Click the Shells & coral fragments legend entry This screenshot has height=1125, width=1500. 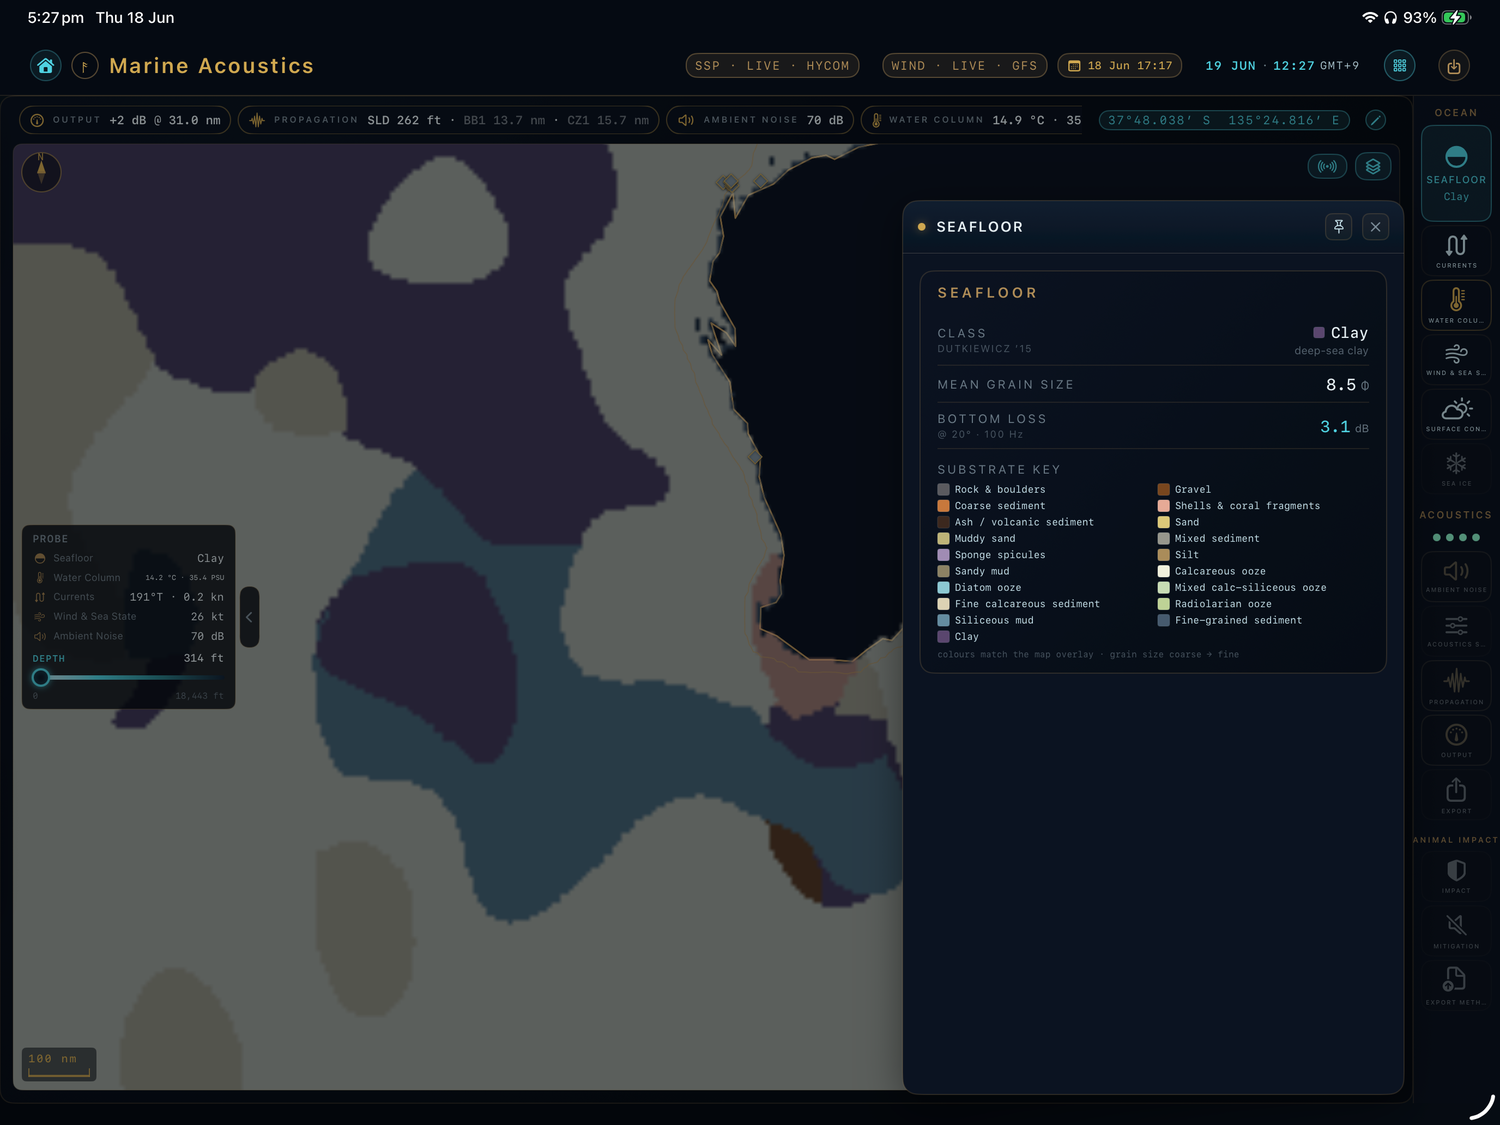(x=1239, y=506)
